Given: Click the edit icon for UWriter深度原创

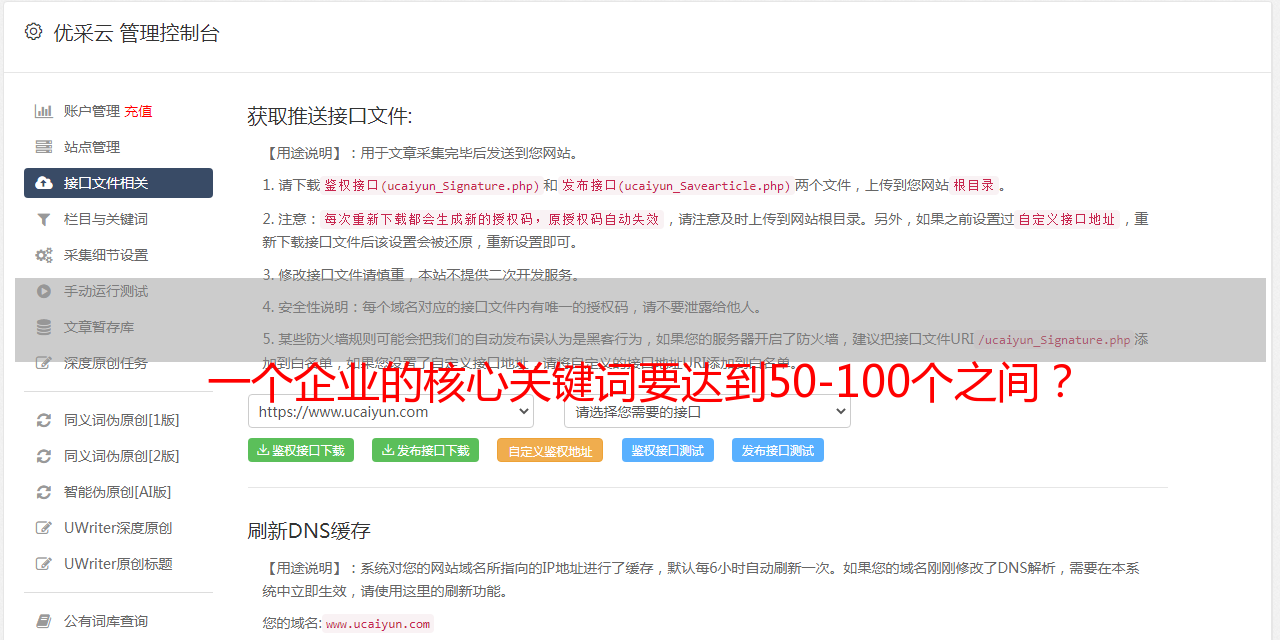Looking at the screenshot, I should tap(44, 528).
